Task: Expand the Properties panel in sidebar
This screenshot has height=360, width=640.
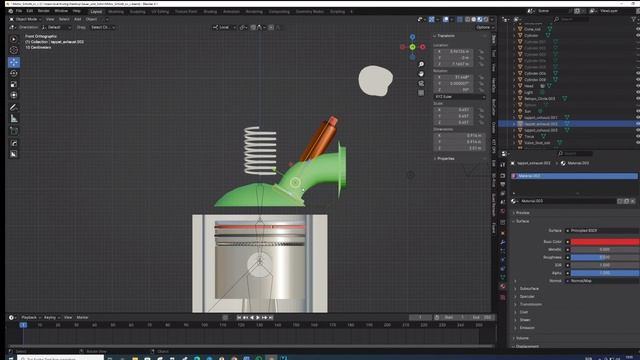Action: click(445, 158)
